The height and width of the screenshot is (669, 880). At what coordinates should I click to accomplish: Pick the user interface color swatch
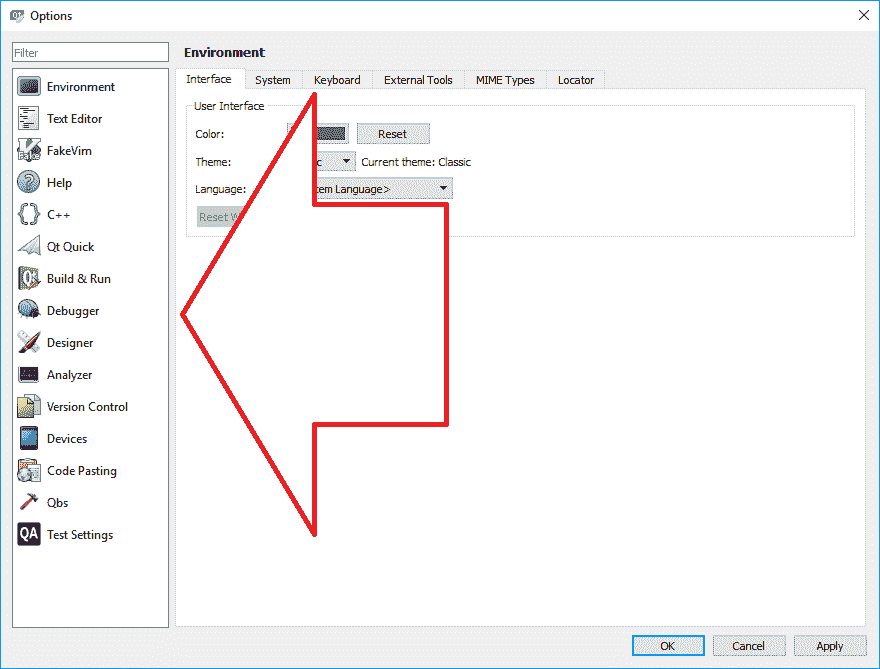pyautogui.click(x=330, y=134)
